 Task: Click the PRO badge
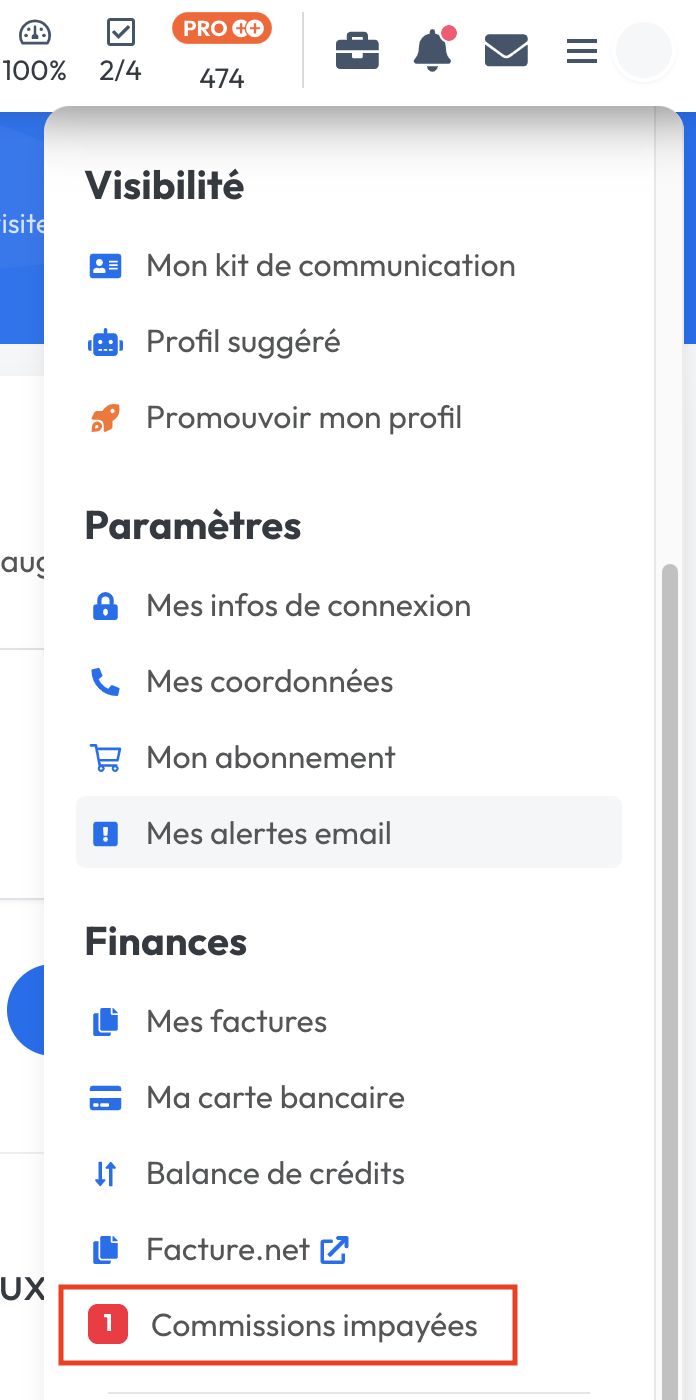(222, 29)
